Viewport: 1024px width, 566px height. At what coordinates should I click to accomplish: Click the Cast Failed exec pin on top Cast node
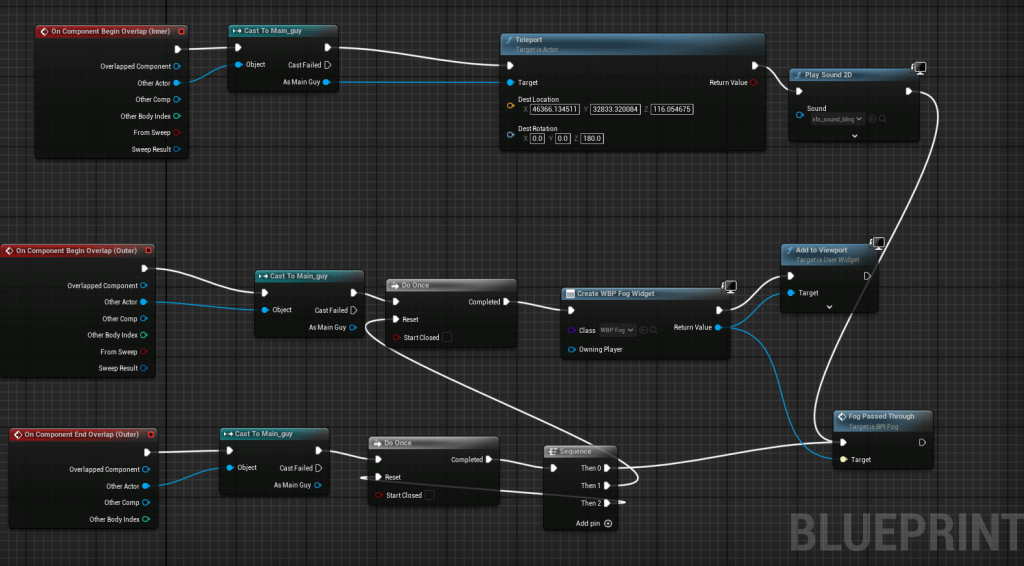[328, 65]
